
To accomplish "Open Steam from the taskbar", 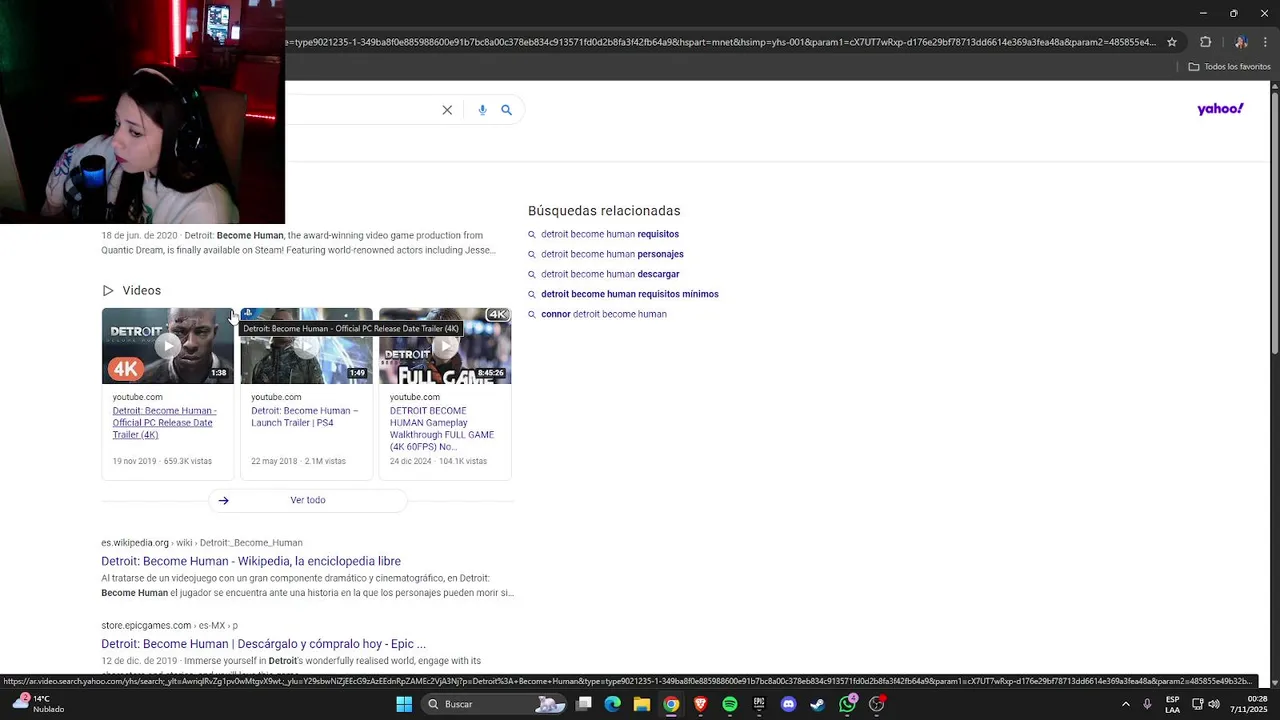I will (818, 704).
